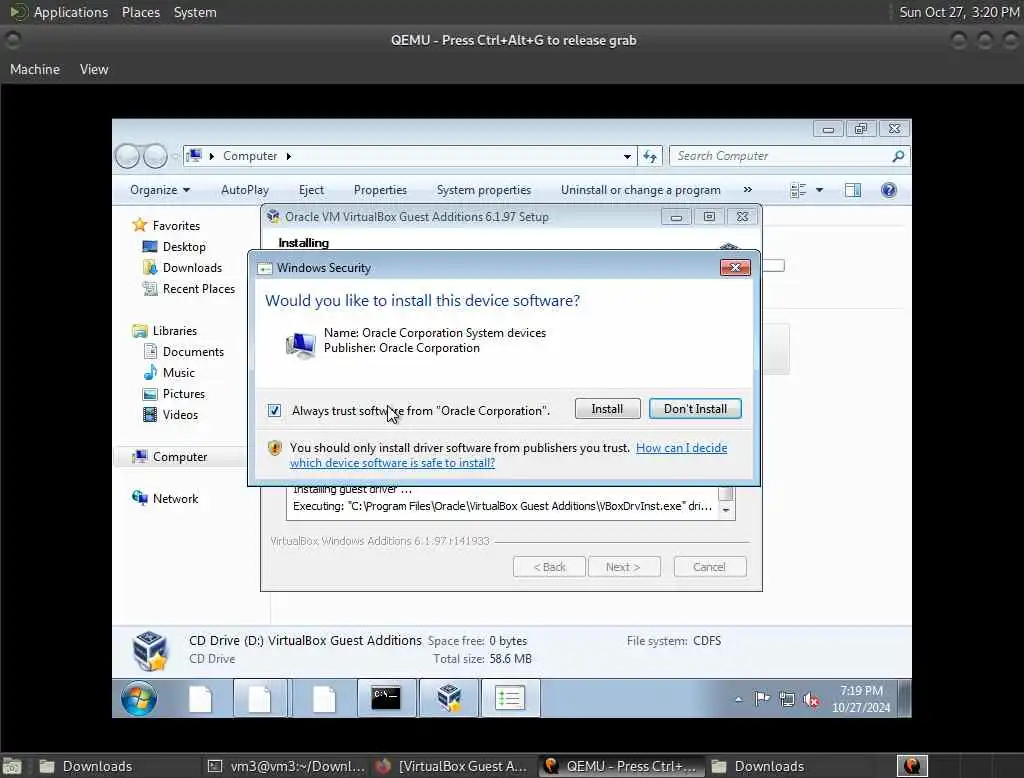This screenshot has width=1024, height=778.
Task: Open the host Applications menu
Action: (x=71, y=12)
